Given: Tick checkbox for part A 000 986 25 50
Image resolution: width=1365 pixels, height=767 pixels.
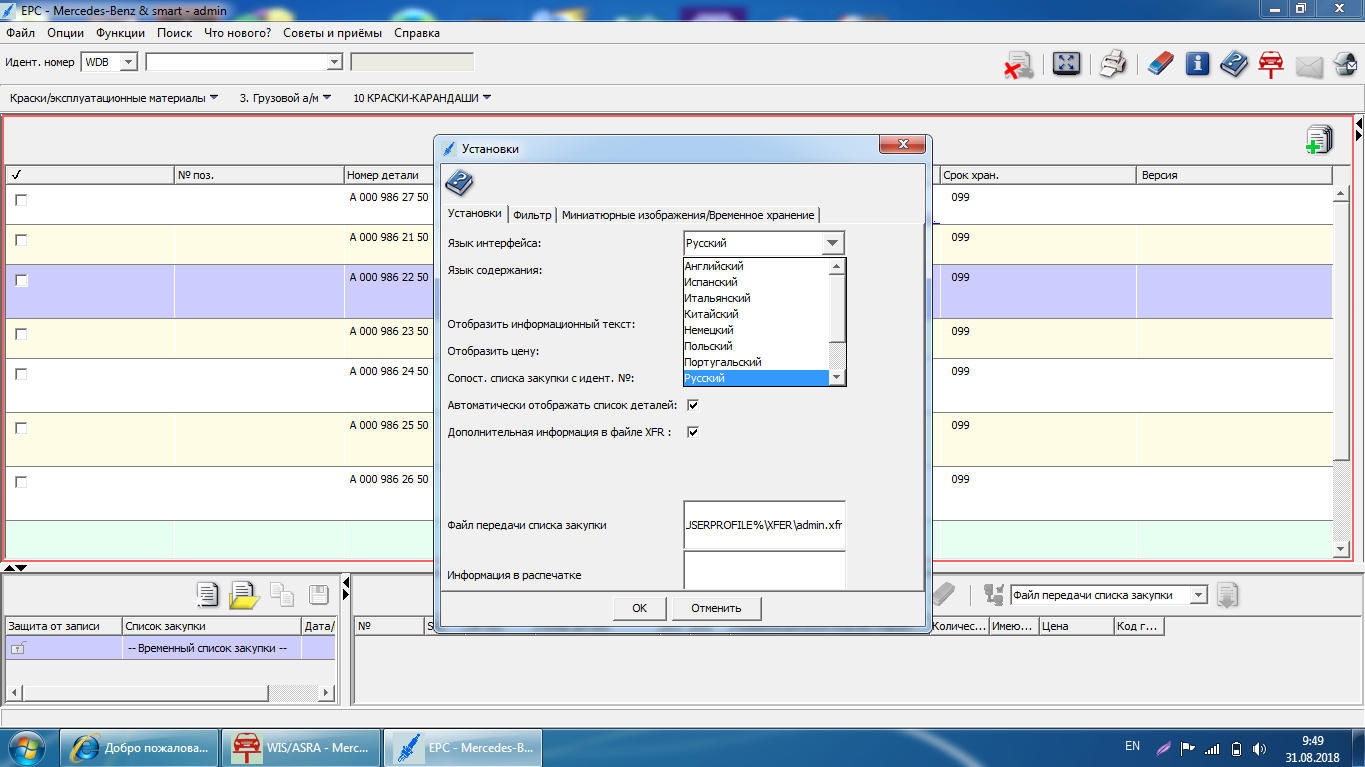Looking at the screenshot, I should (x=21, y=428).
